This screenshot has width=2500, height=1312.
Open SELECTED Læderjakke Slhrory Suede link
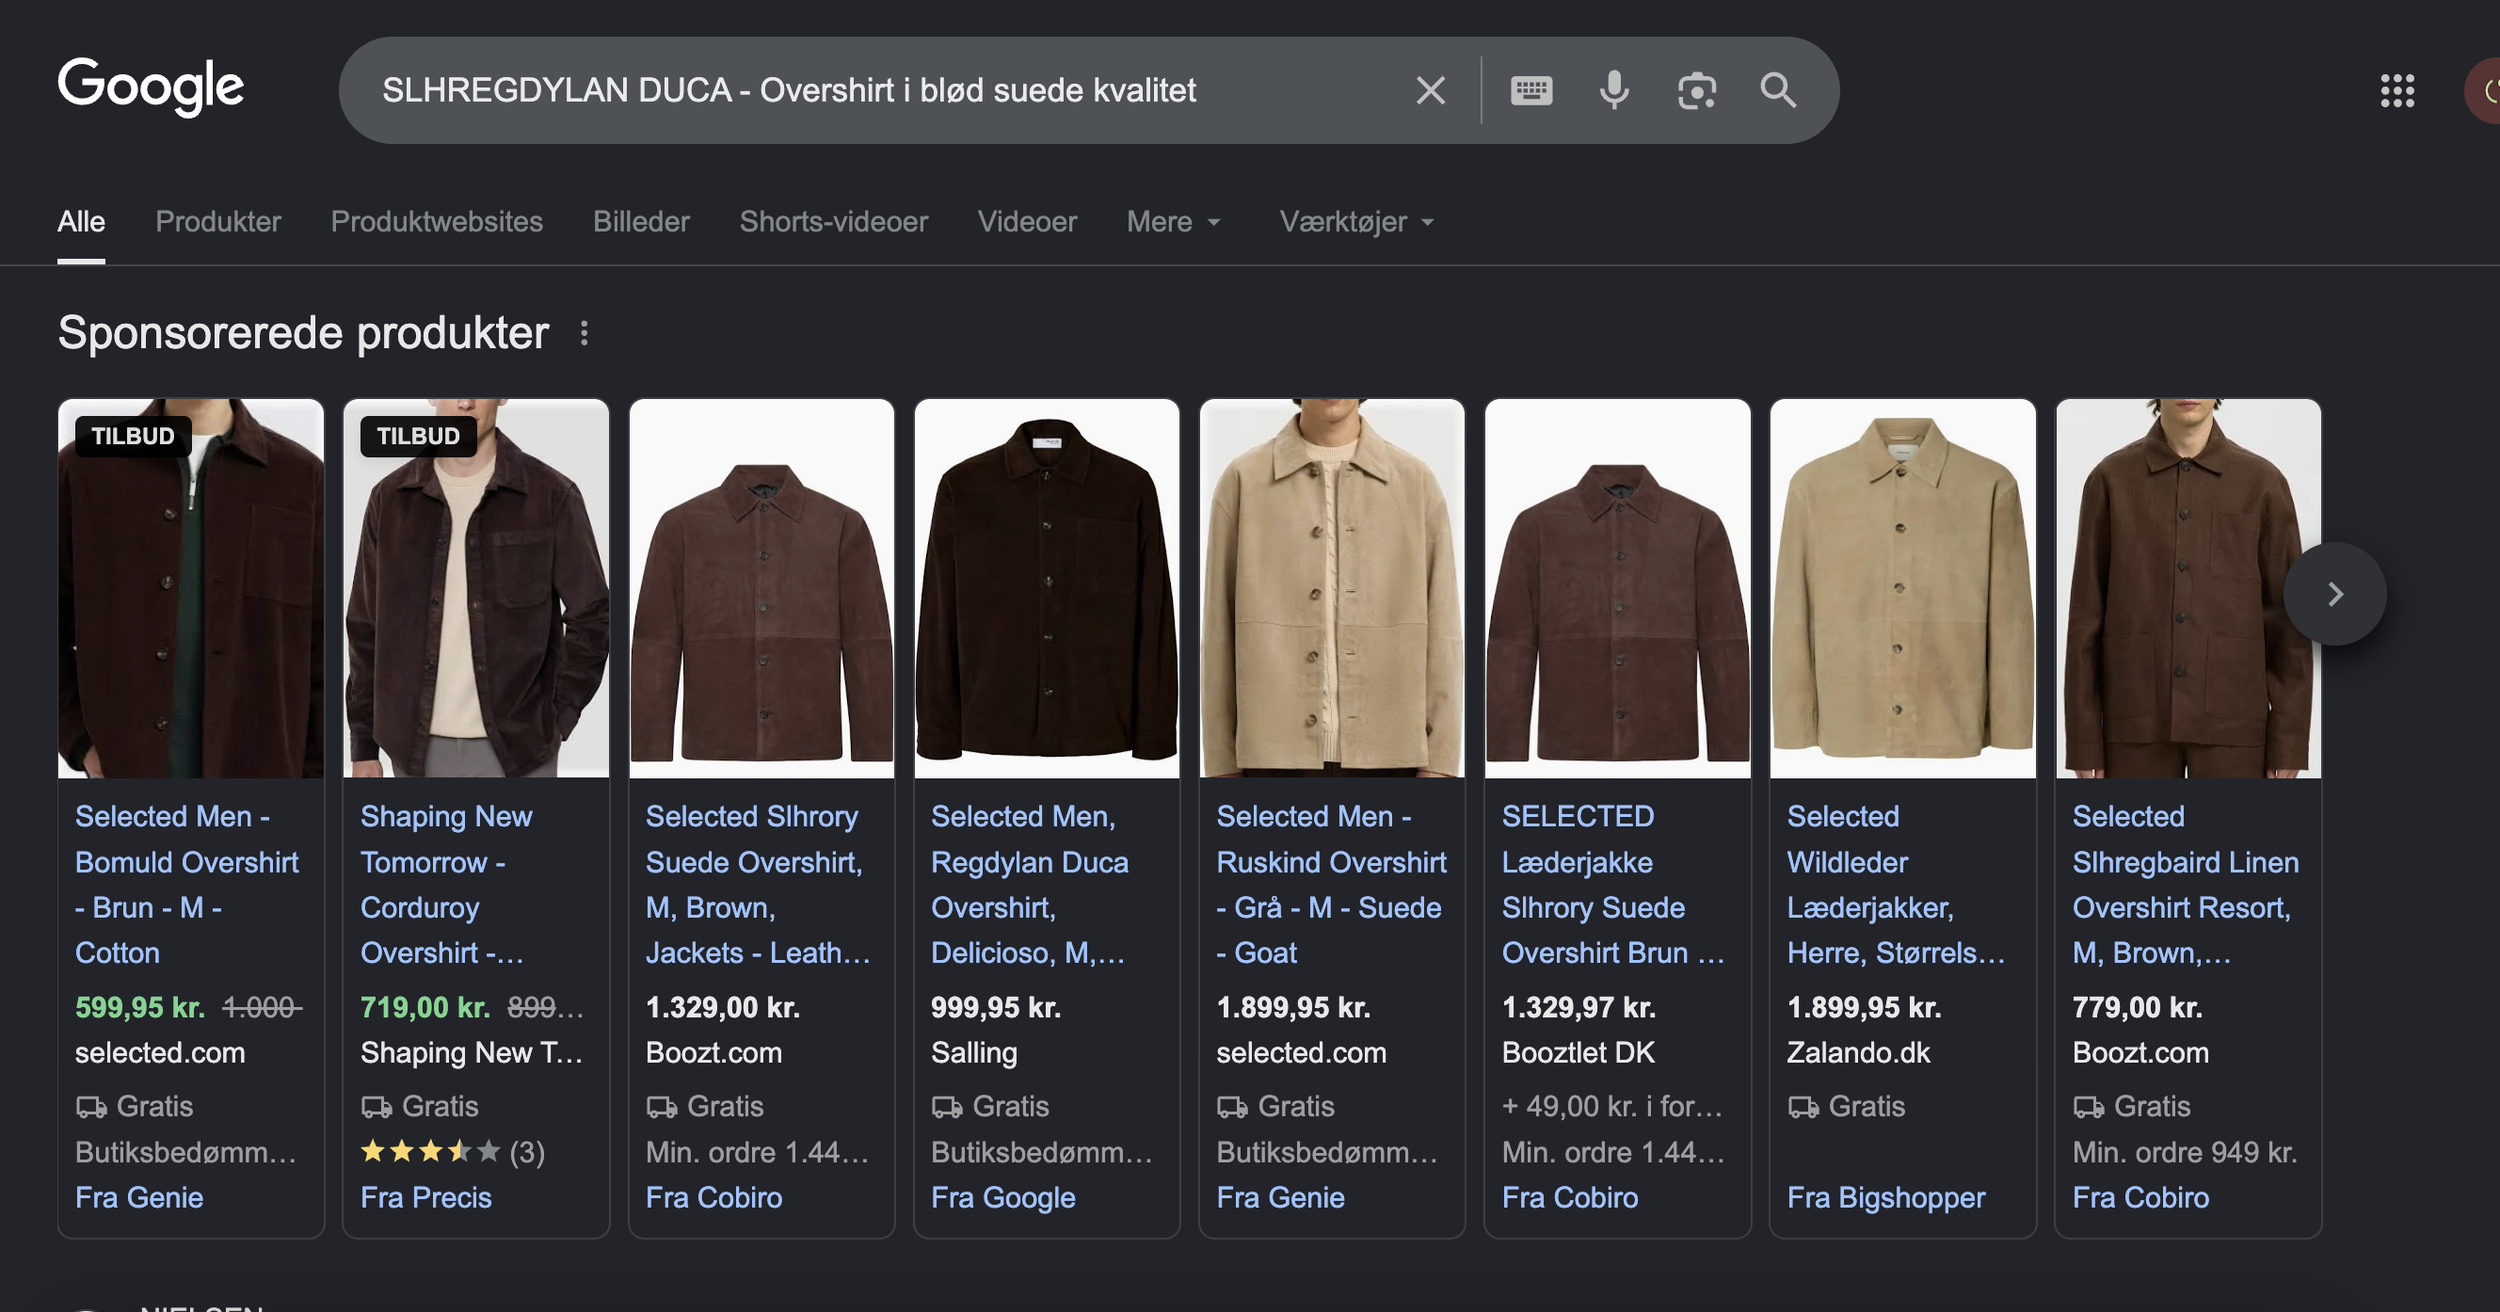click(x=1613, y=885)
